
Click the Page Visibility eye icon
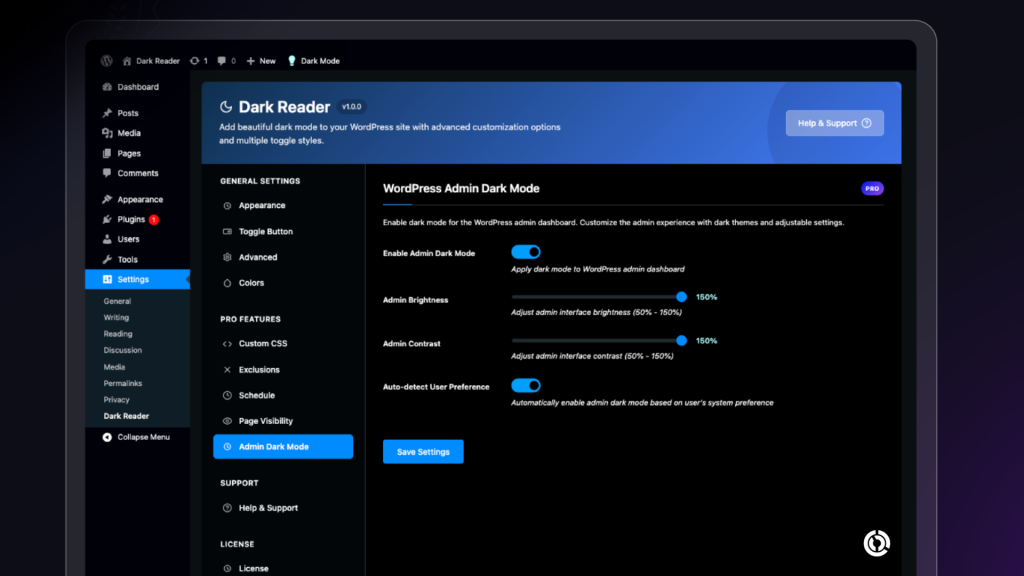[228, 422]
